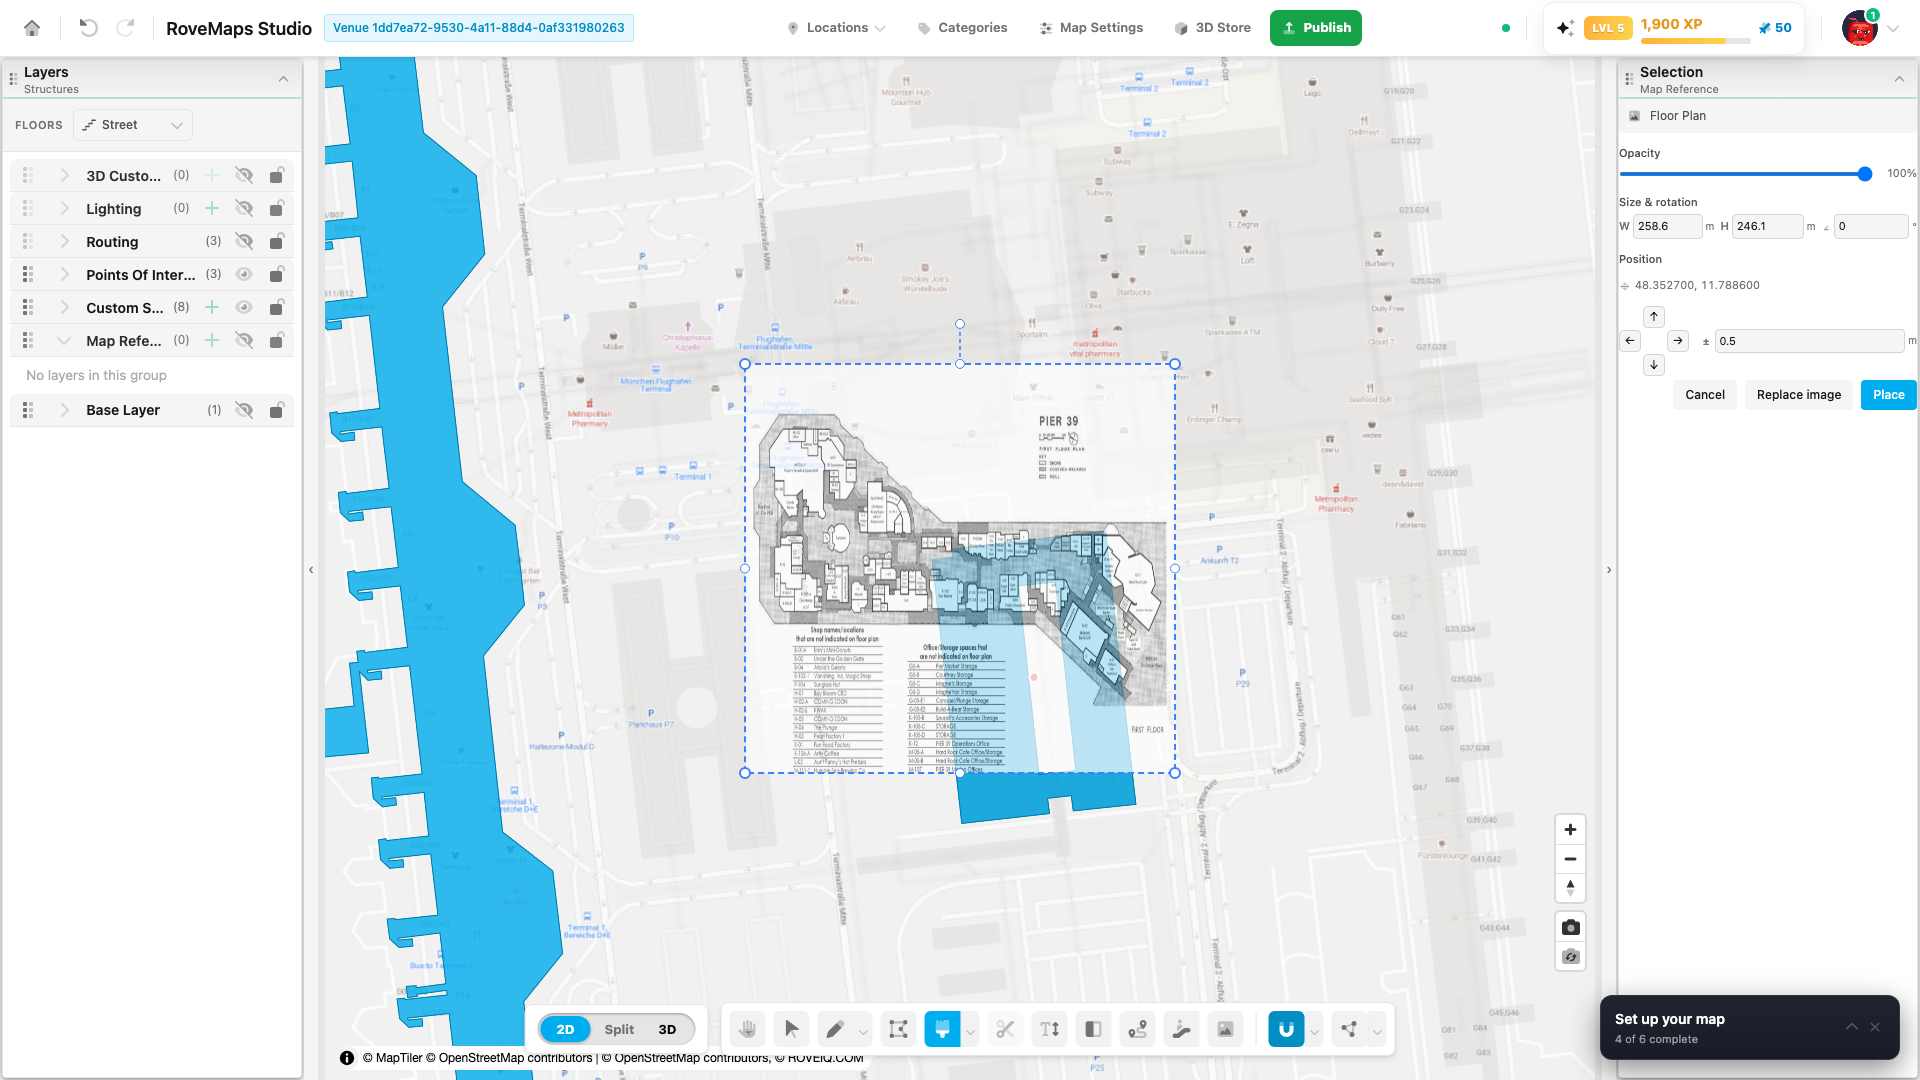Select the escalator connector tool
1920x1080 pixels.
(1181, 1029)
